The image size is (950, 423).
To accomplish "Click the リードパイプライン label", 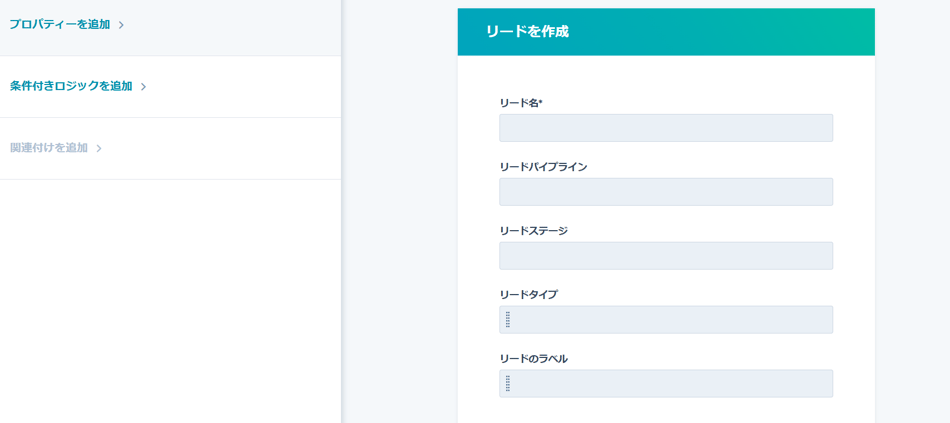I will coord(543,167).
